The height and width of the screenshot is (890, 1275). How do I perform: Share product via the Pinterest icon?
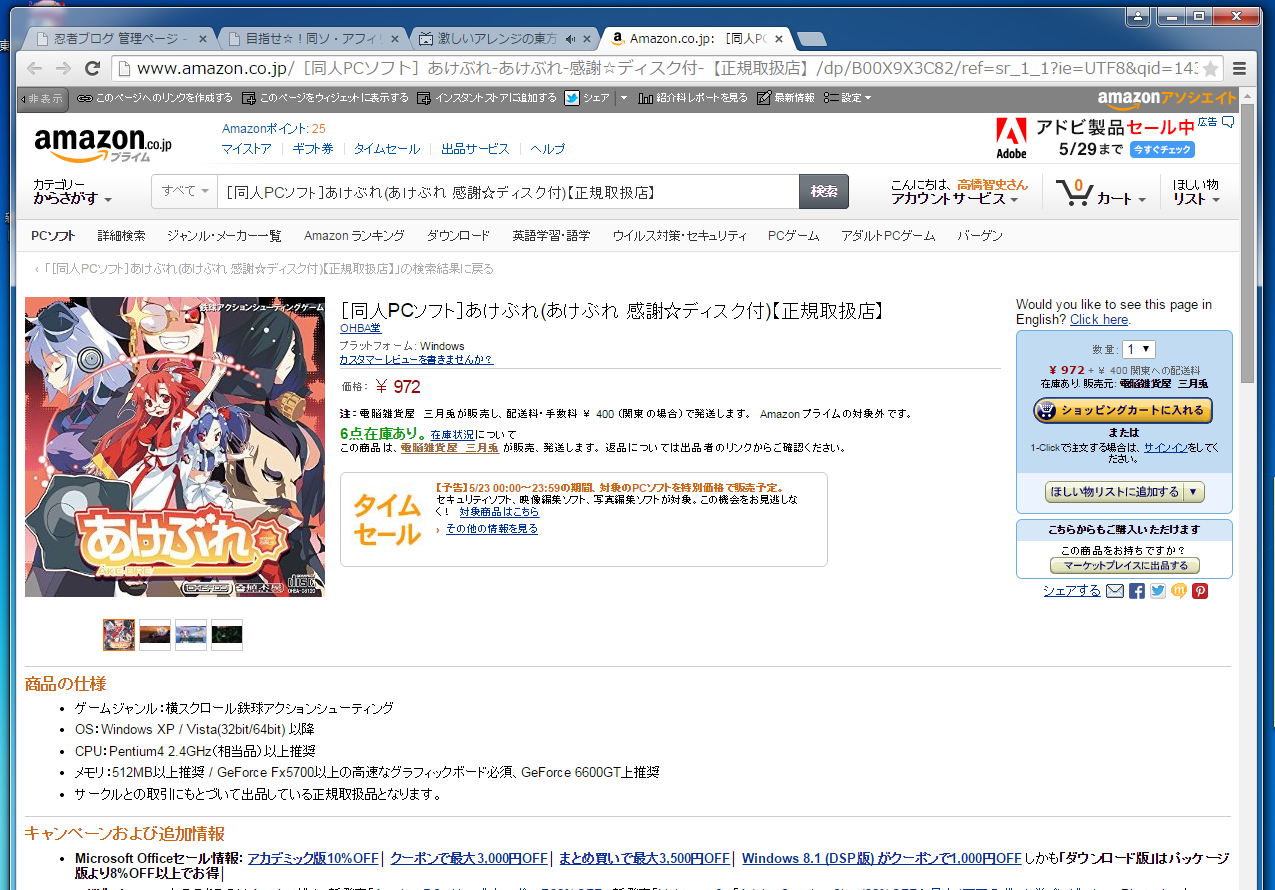(1200, 591)
